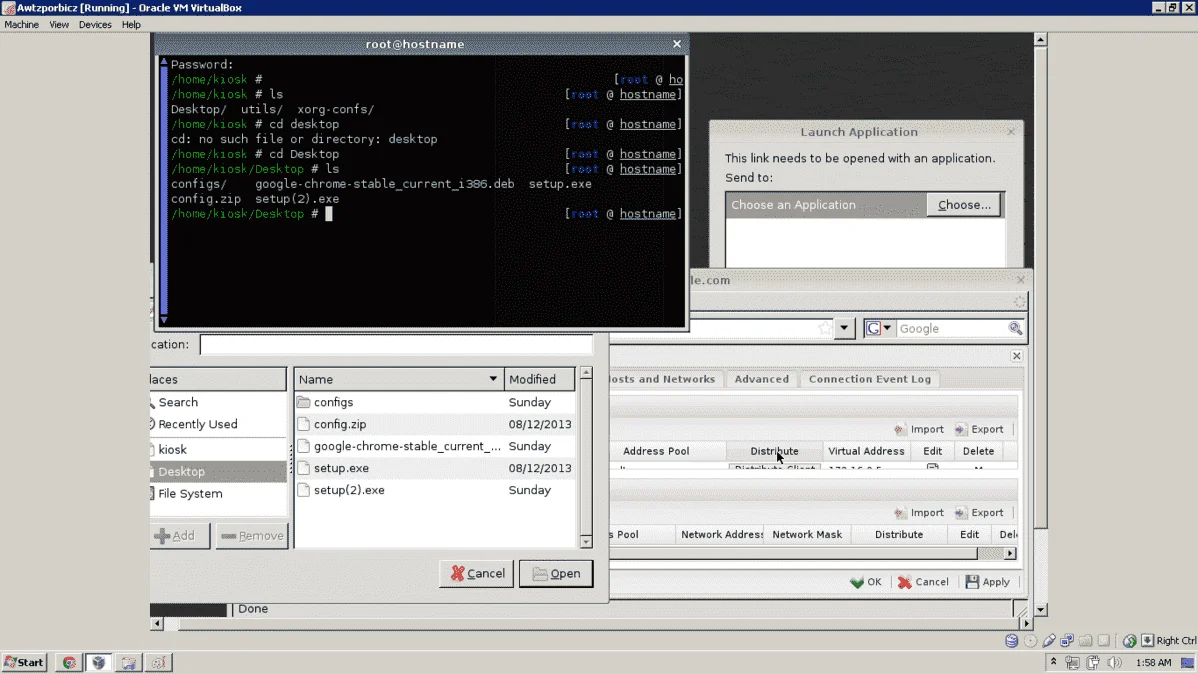This screenshot has width=1198, height=674.
Task: Select config.zip in the file list
Action: [x=435, y=424]
